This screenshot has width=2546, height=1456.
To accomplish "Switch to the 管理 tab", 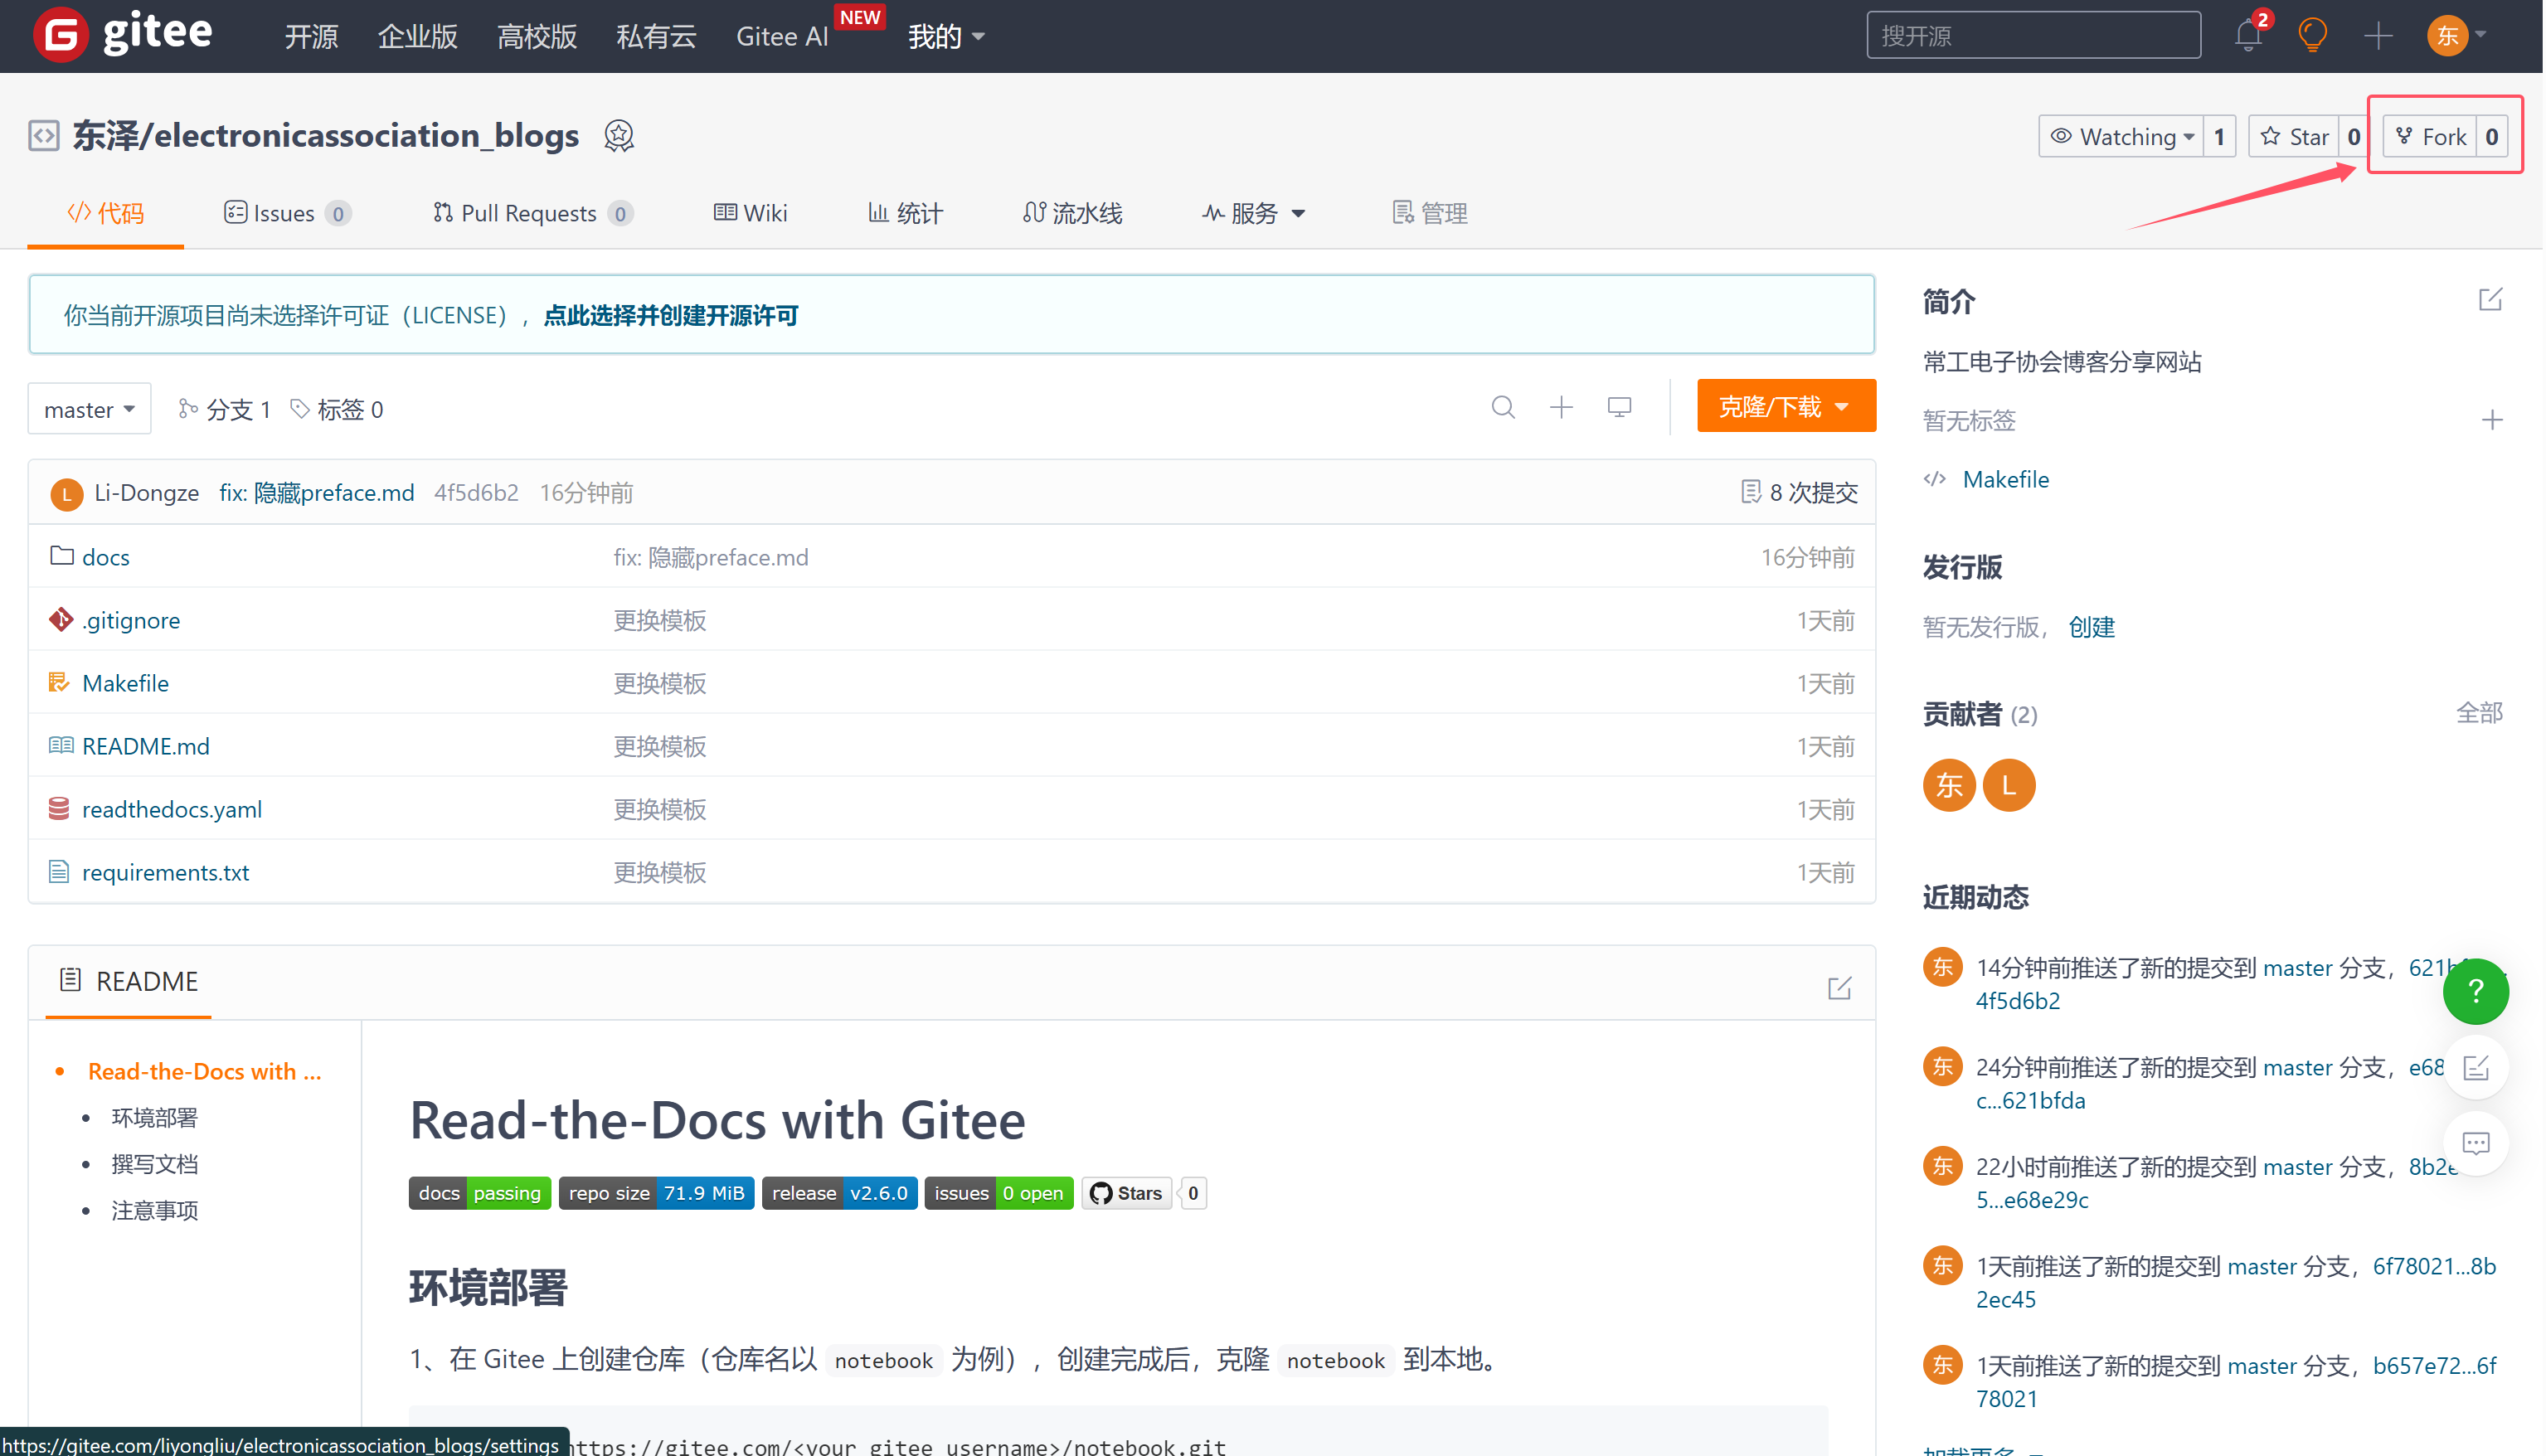I will click(1430, 213).
